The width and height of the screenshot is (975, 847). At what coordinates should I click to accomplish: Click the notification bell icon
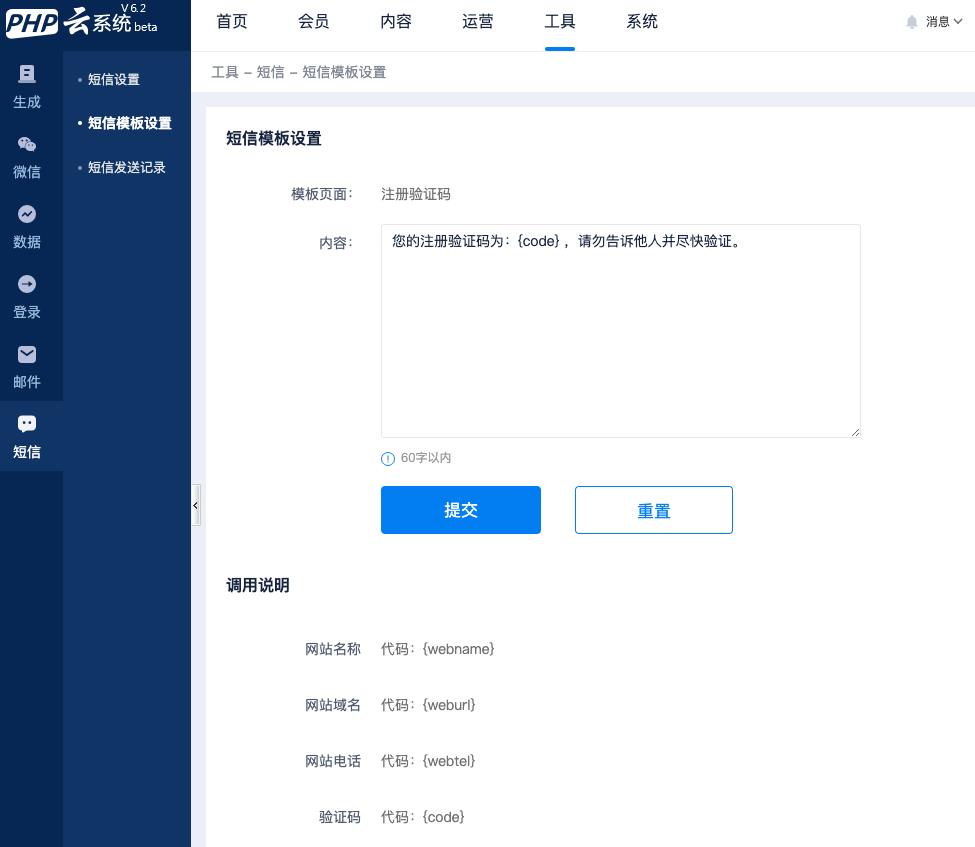(911, 22)
